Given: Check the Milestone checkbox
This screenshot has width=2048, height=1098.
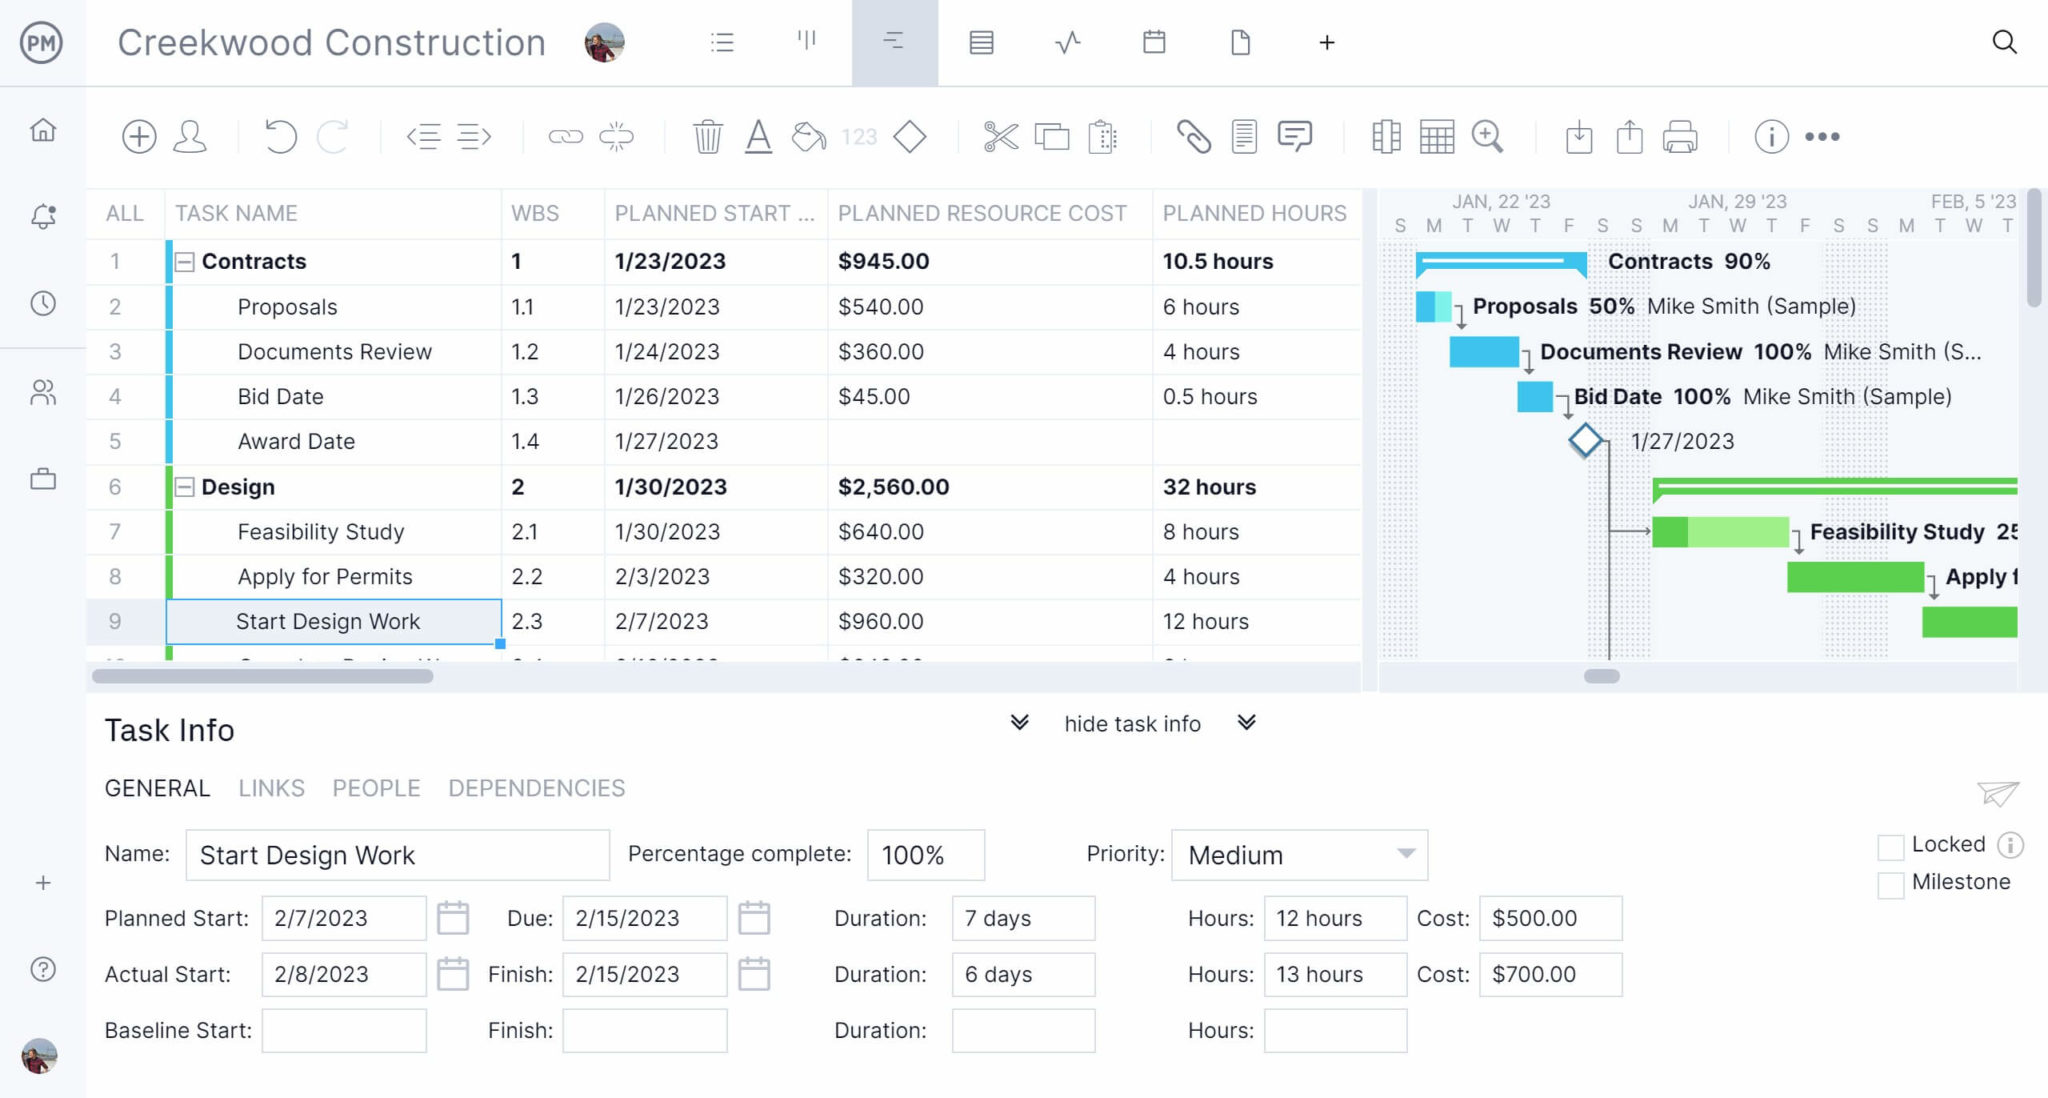Looking at the screenshot, I should [1891, 885].
